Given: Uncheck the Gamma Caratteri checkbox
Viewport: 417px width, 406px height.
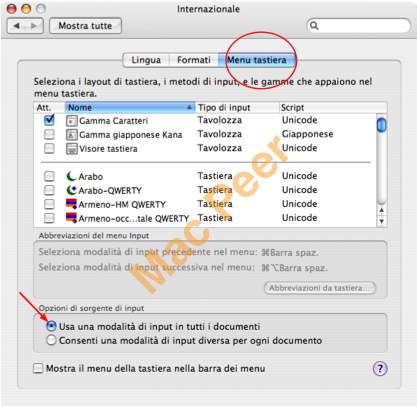Looking at the screenshot, I should 49,120.
